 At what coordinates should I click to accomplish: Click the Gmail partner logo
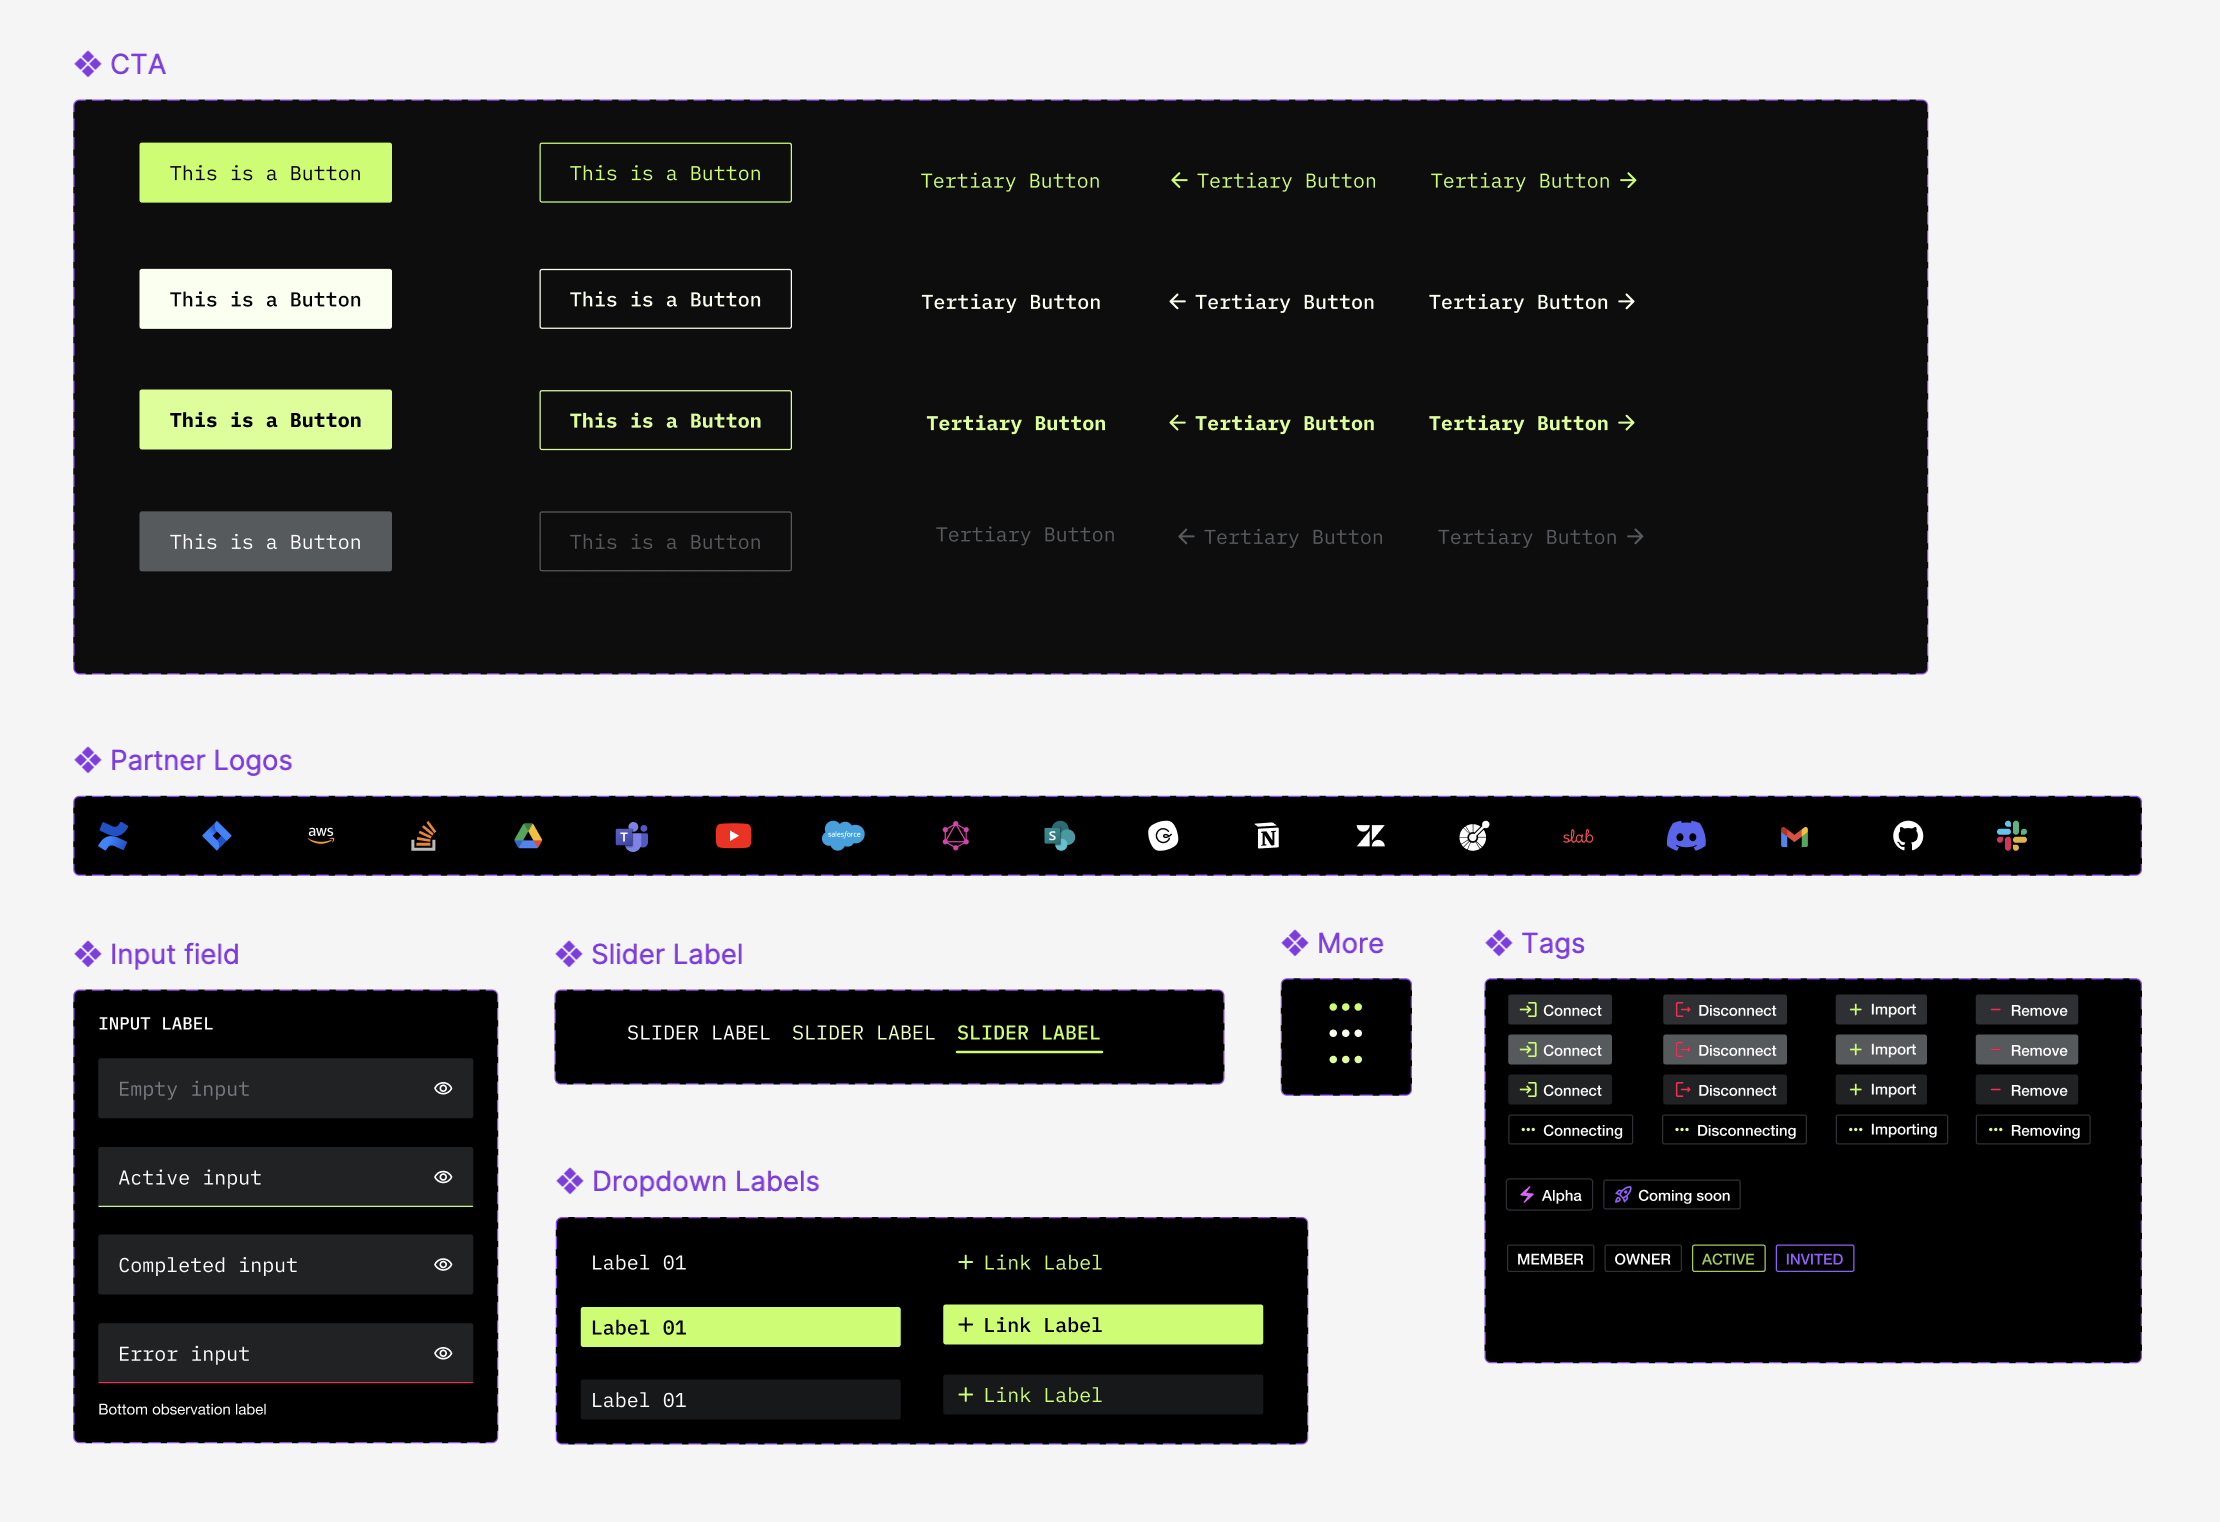(x=1794, y=836)
